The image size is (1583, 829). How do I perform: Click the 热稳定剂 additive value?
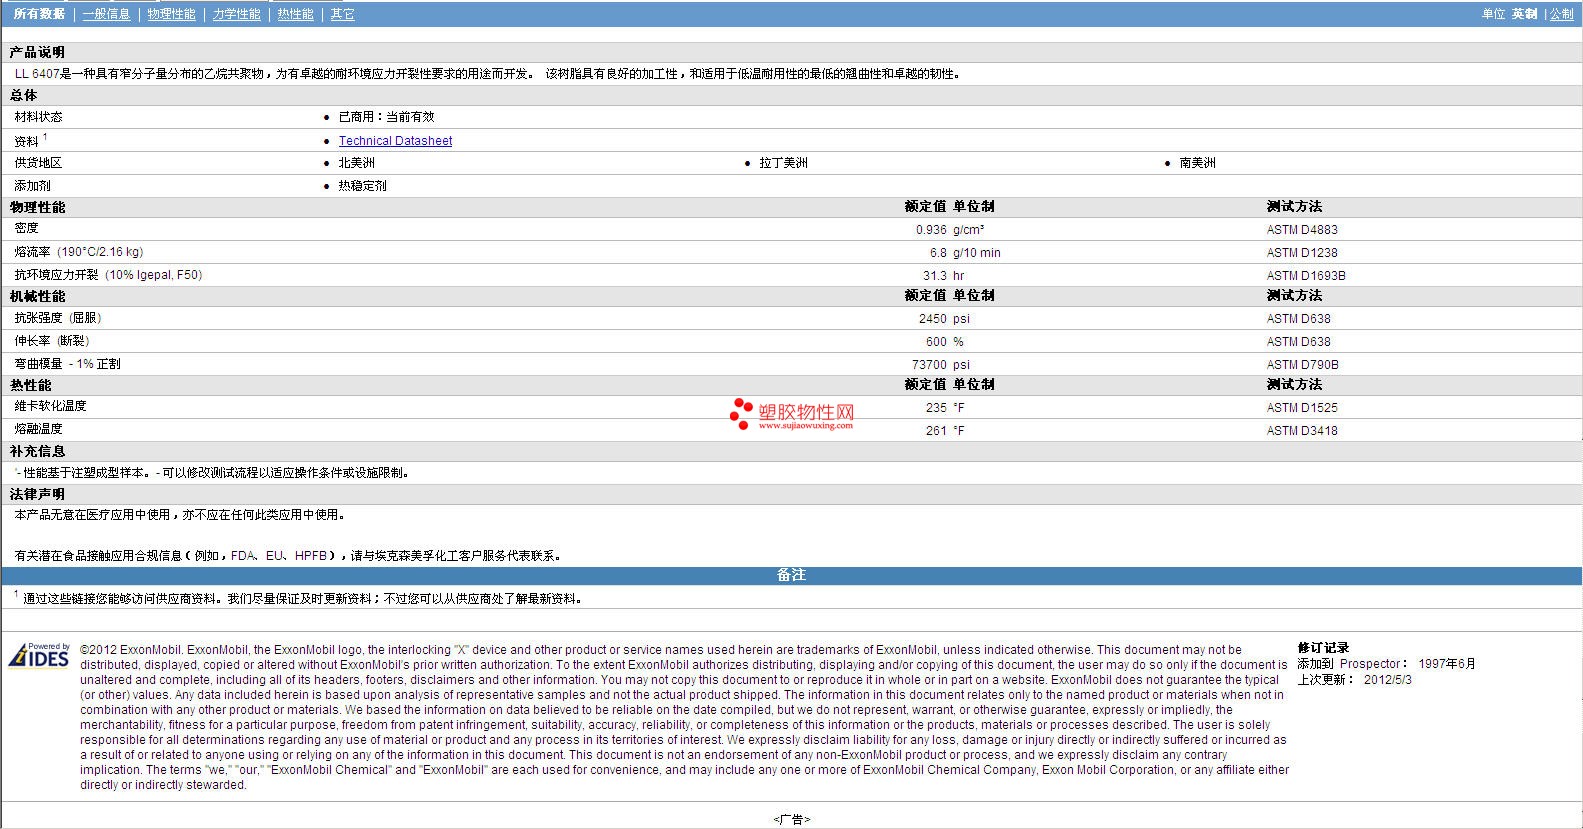[x=362, y=186]
